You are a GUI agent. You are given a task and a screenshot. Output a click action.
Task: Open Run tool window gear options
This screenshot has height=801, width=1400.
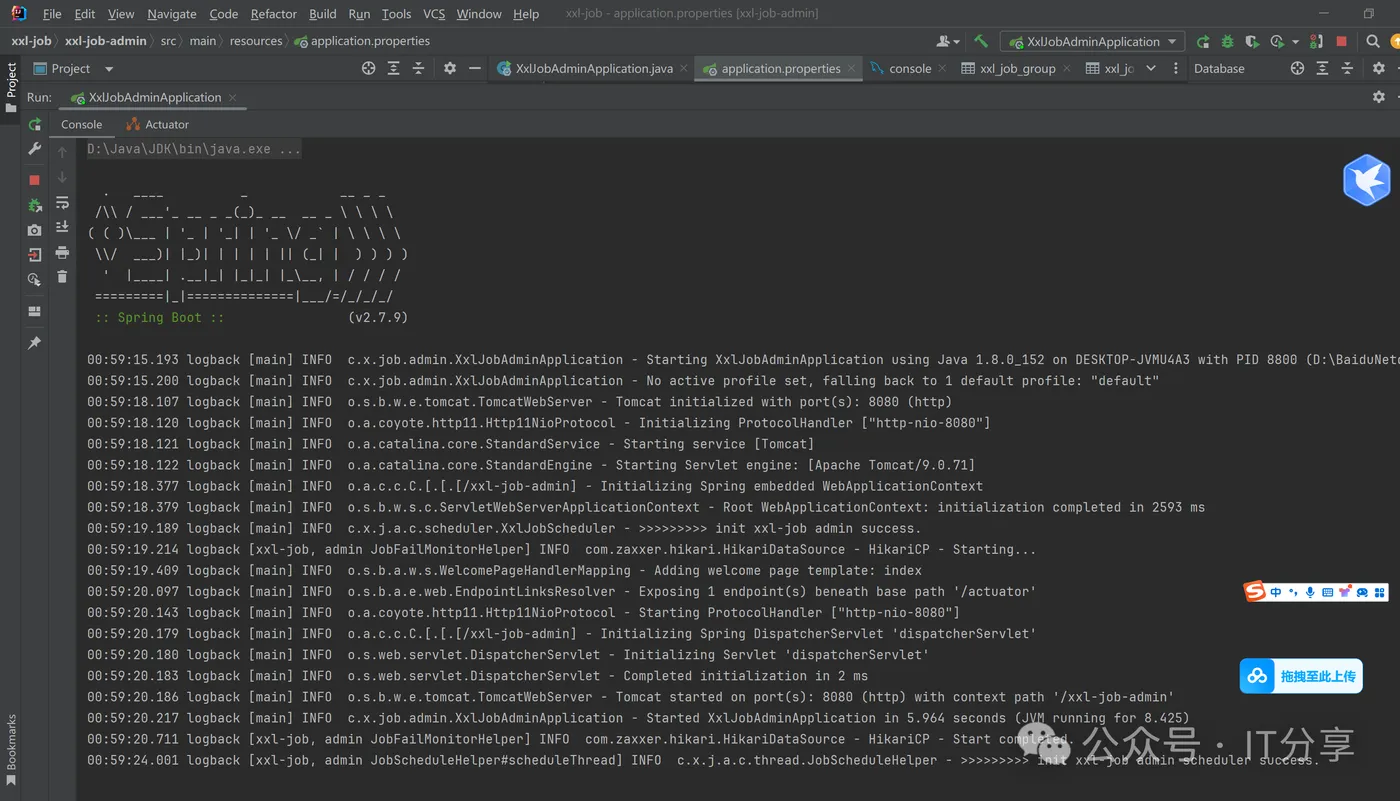click(1379, 97)
